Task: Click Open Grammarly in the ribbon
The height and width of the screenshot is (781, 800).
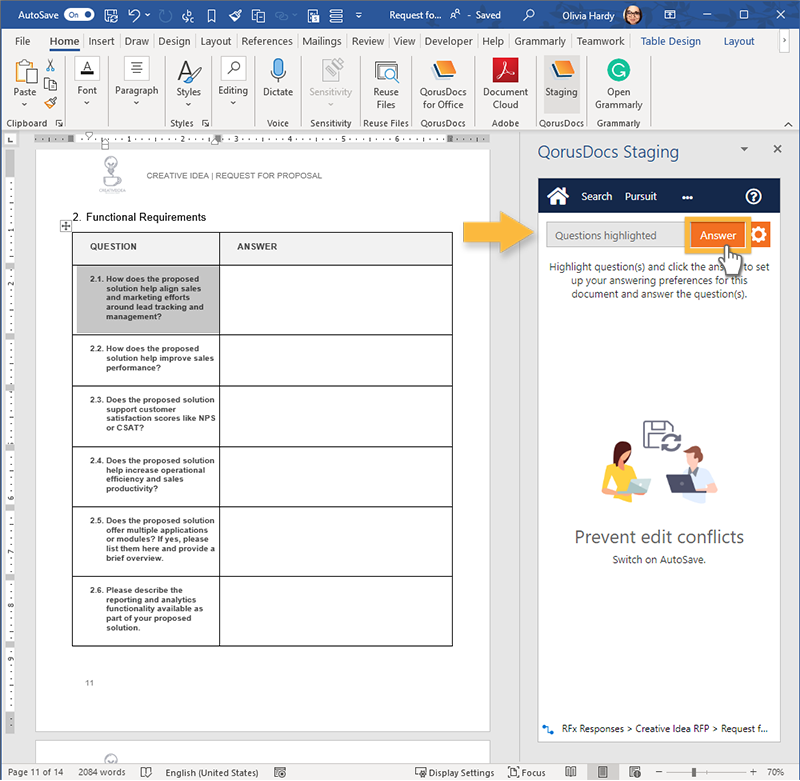Action: (618, 84)
